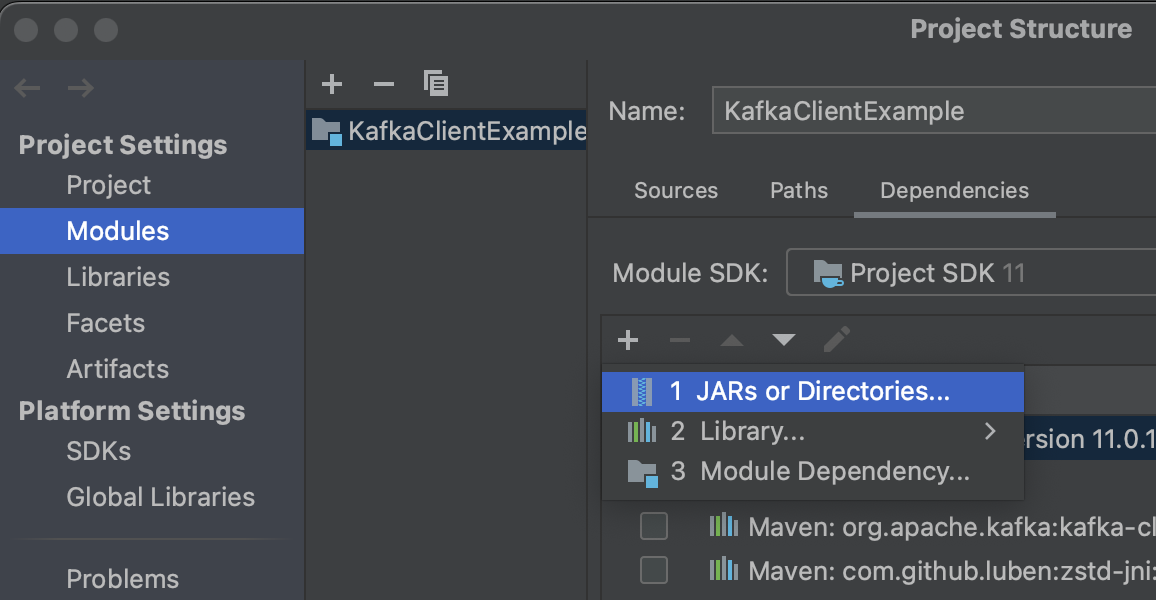This screenshot has width=1156, height=600.
Task: Toggle export checkbox for zstd-jni Maven library
Action: 654,570
